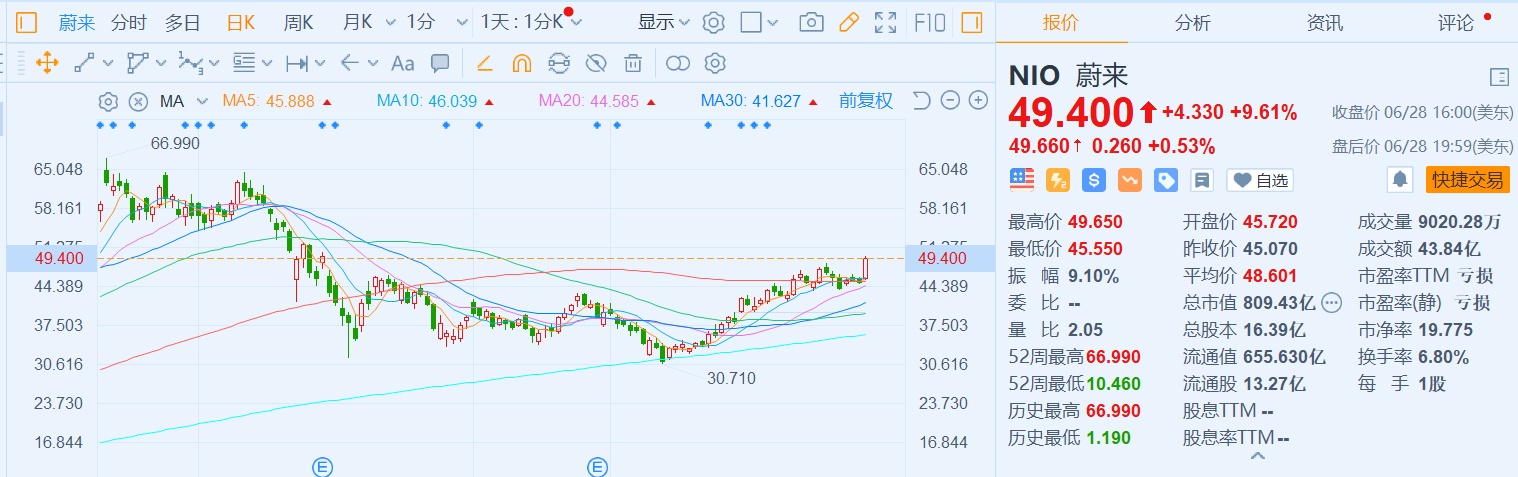Click the quote layout icon beside NIO
The image size is (1518, 477).
coord(1498,76)
